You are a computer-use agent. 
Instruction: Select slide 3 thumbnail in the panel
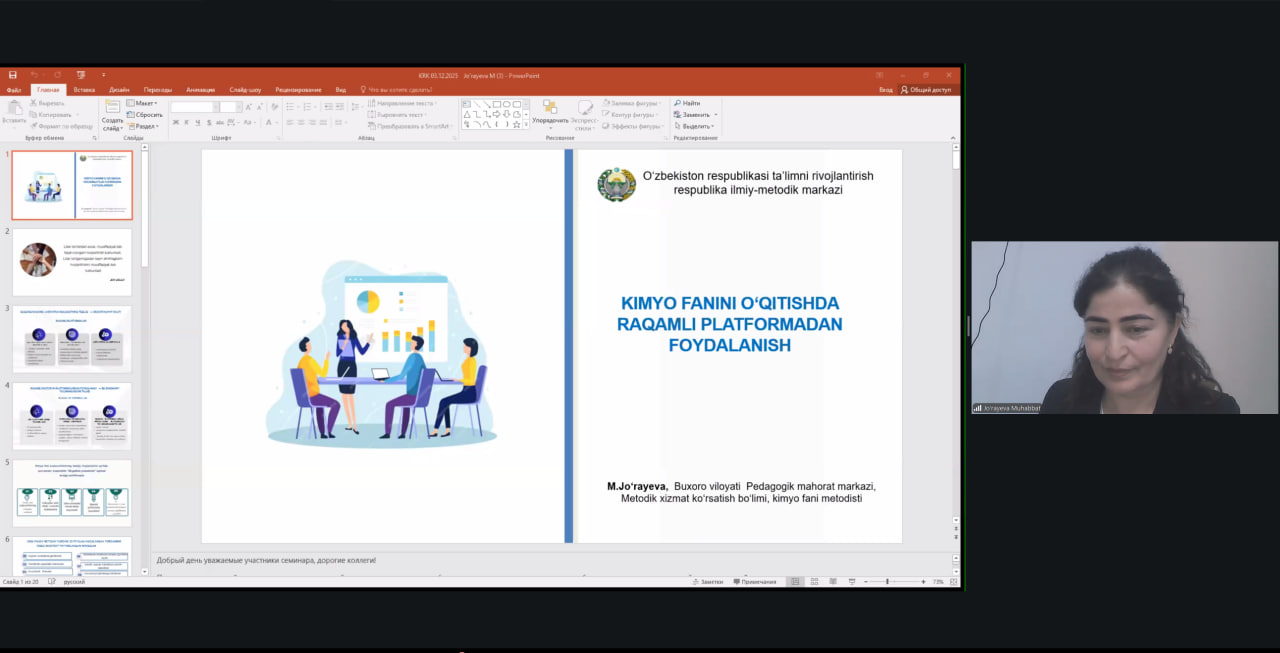tap(72, 339)
